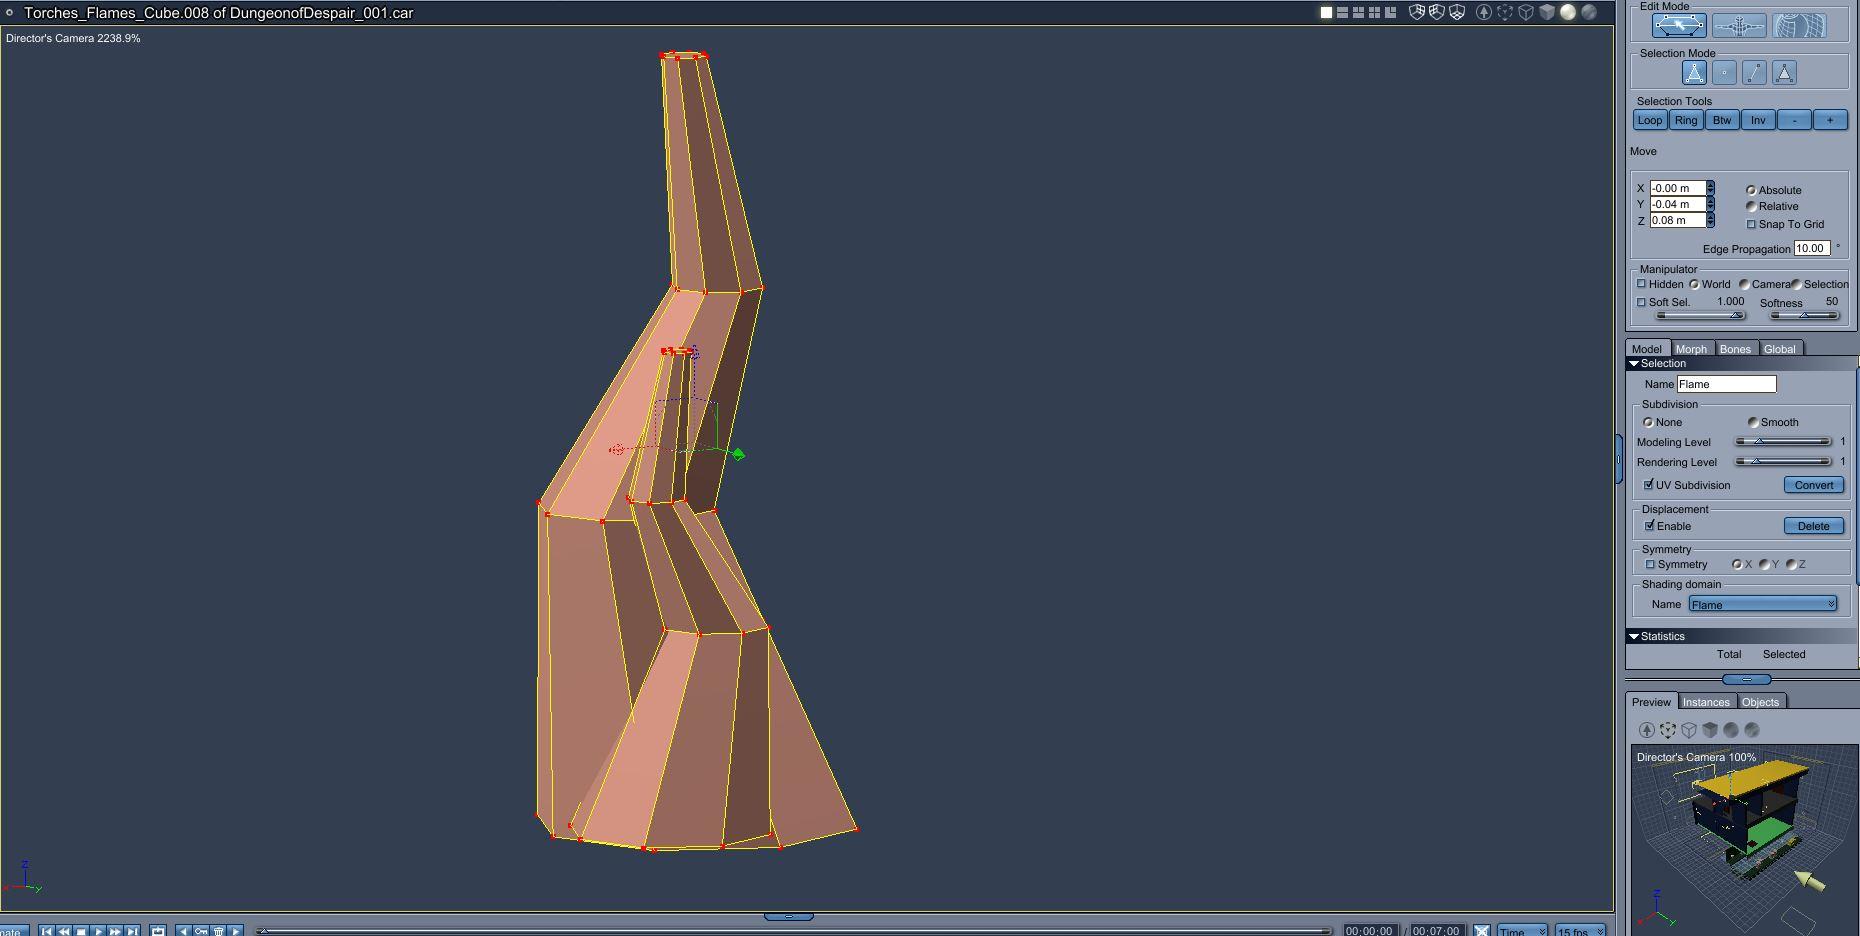Set viewport display to textured sphere
Image resolution: width=1860 pixels, height=936 pixels.
tap(1589, 12)
